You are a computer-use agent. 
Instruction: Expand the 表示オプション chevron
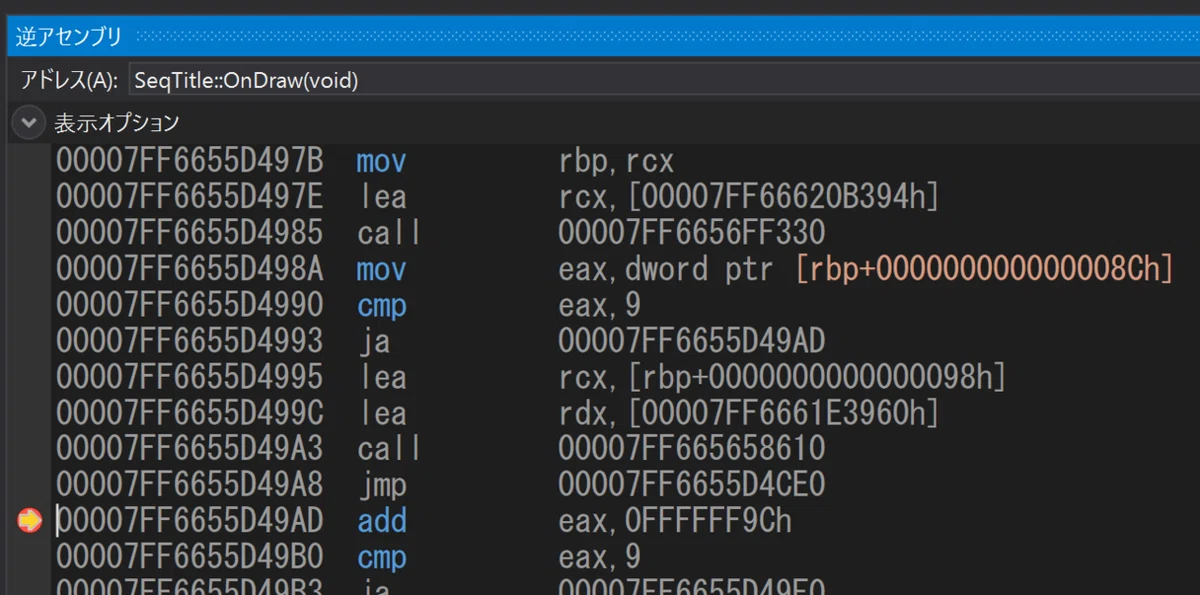(28, 123)
